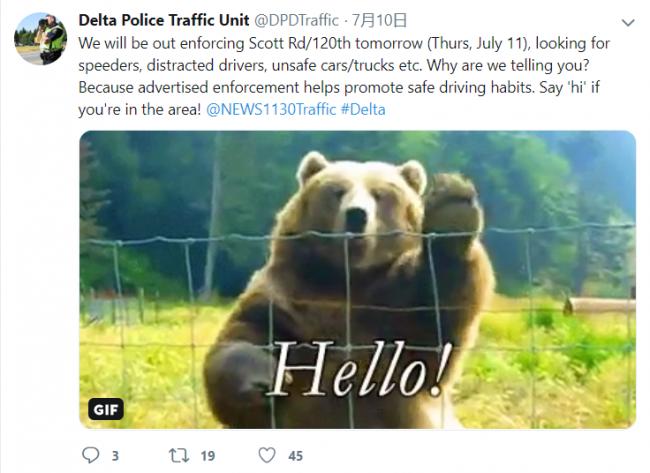Open the #Delta hashtag link
Screen dimensions: 650x473
(363, 109)
